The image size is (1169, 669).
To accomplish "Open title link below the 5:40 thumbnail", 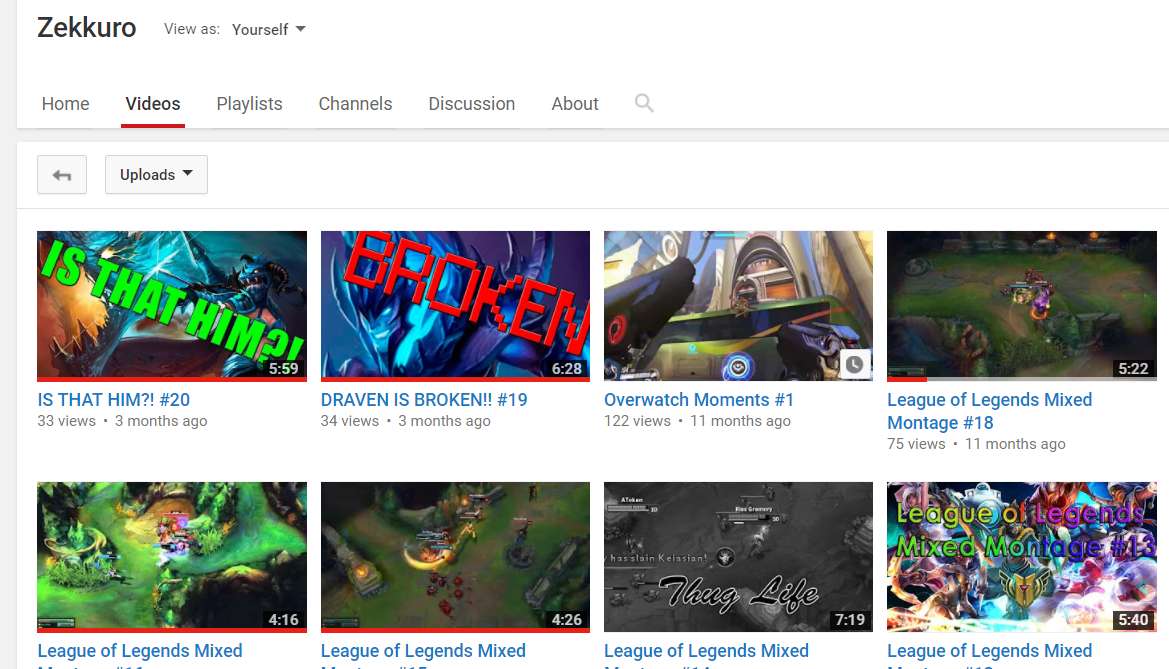I will 989,654.
